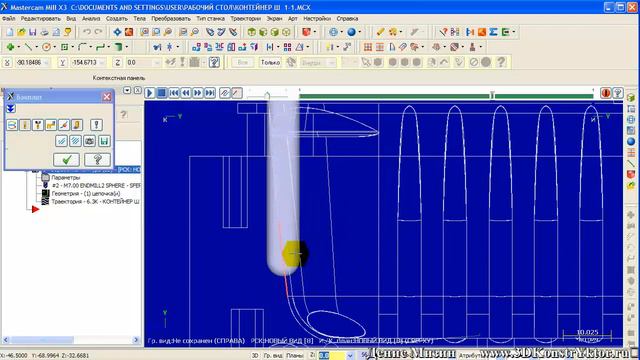
Task: Select the circle/arc creation tool
Action: pyautogui.click(x=47, y=47)
